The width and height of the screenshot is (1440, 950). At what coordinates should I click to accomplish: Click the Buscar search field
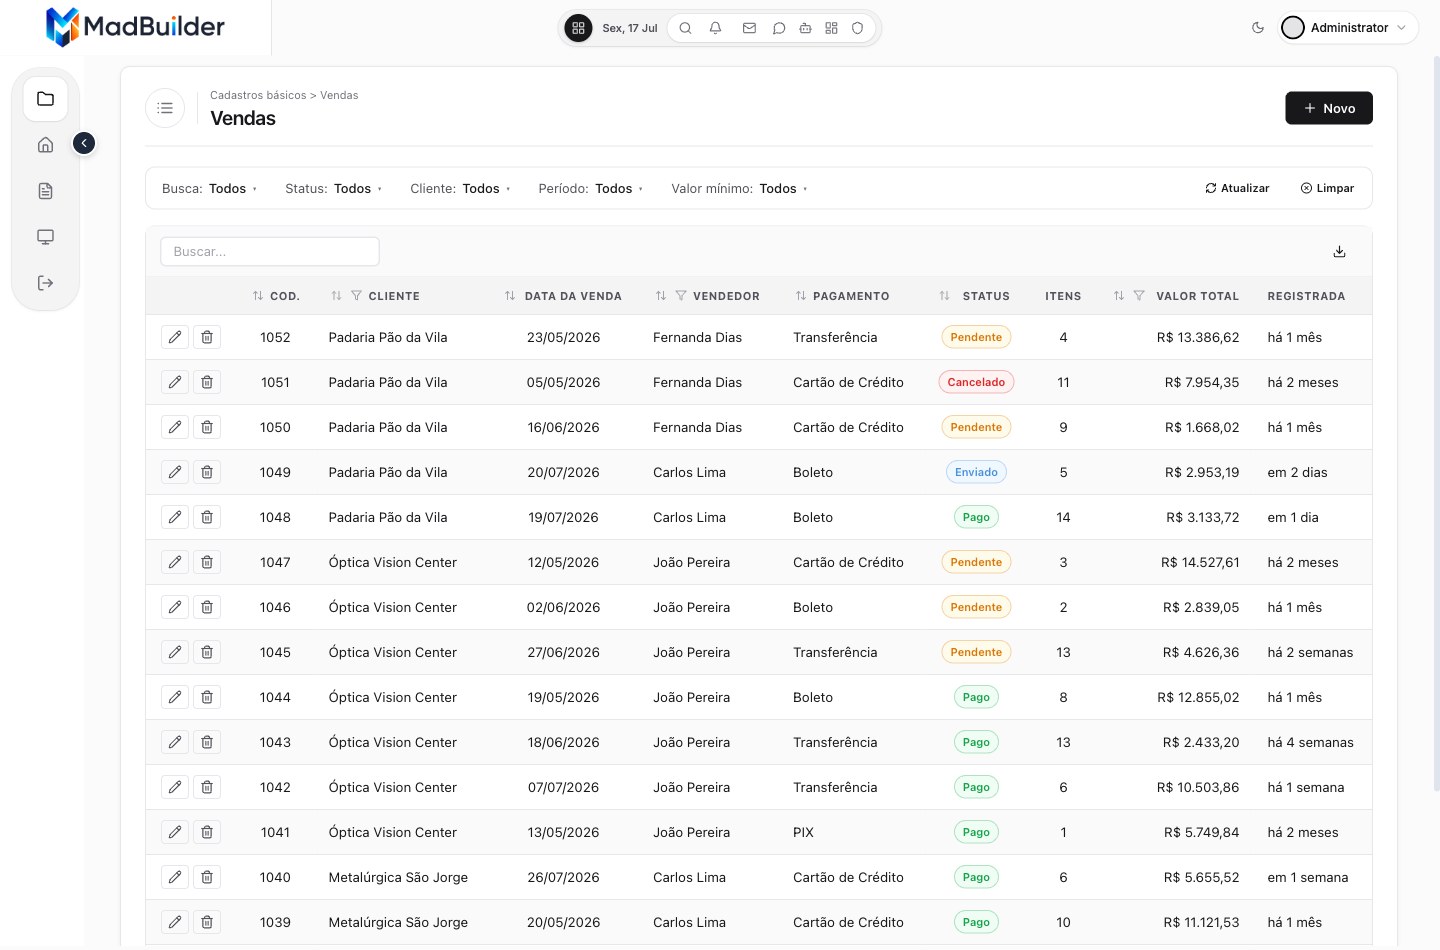tap(270, 252)
